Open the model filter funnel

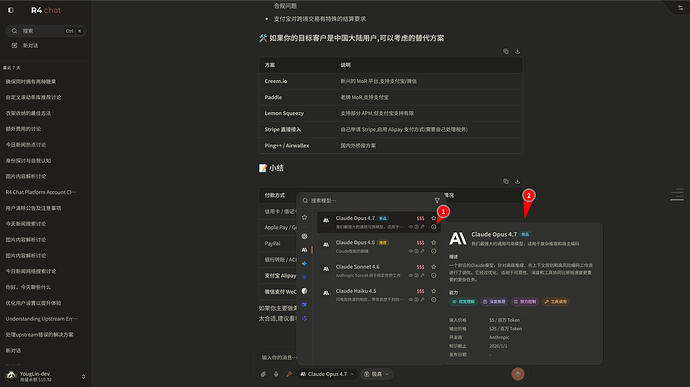point(437,200)
